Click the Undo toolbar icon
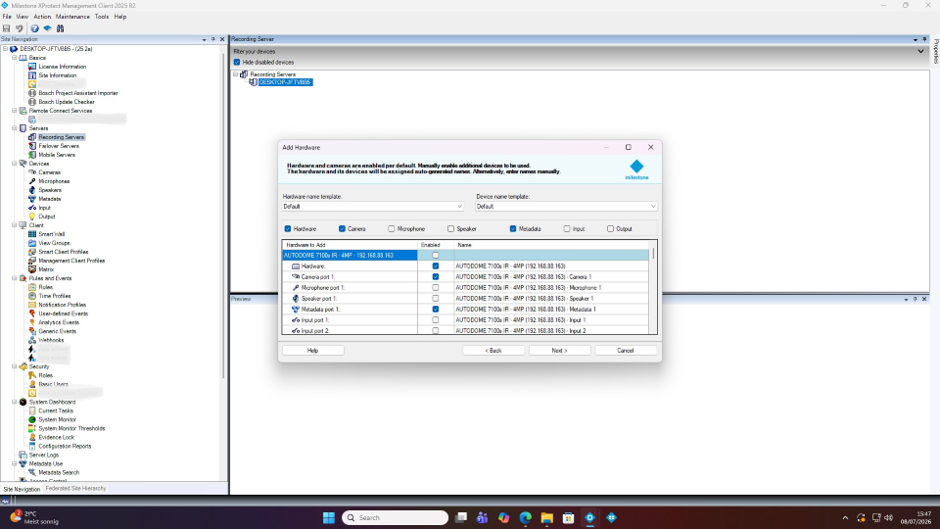Screen dimensions: 940x529 [19, 28]
